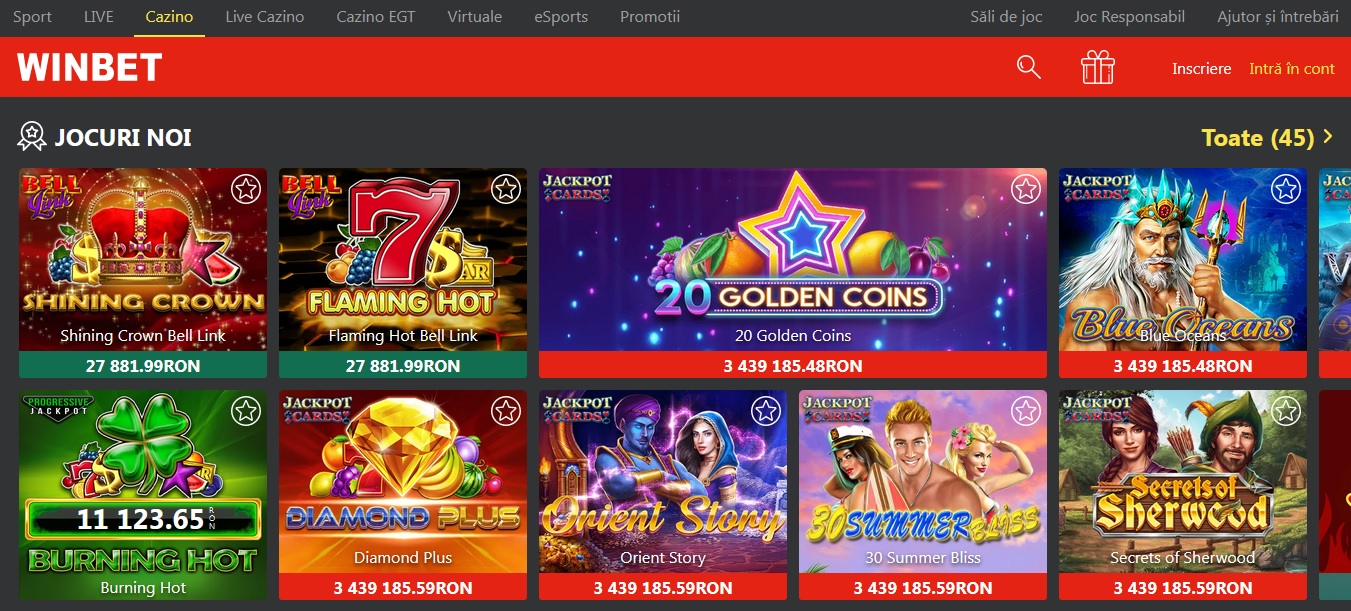Click the gift box promotions icon
Screen dimensions: 1351x611
point(1098,67)
